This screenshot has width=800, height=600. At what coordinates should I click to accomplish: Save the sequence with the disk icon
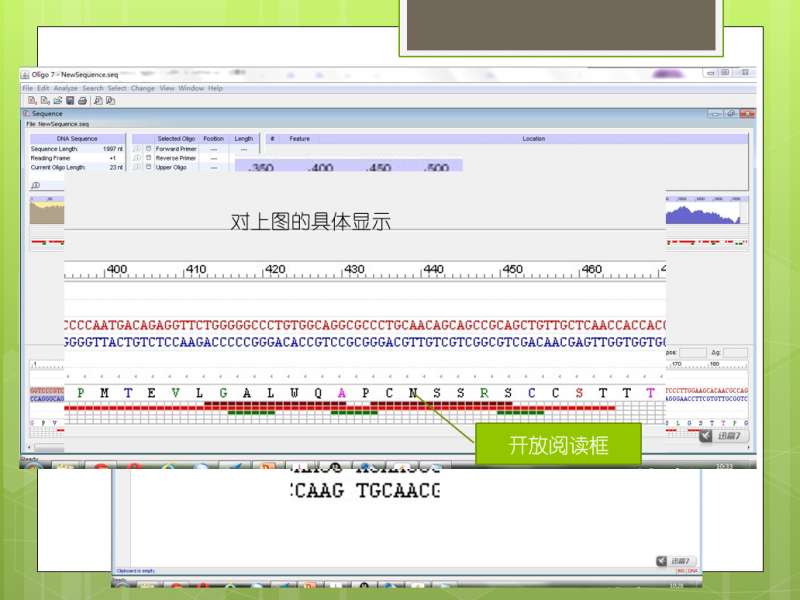tap(70, 101)
